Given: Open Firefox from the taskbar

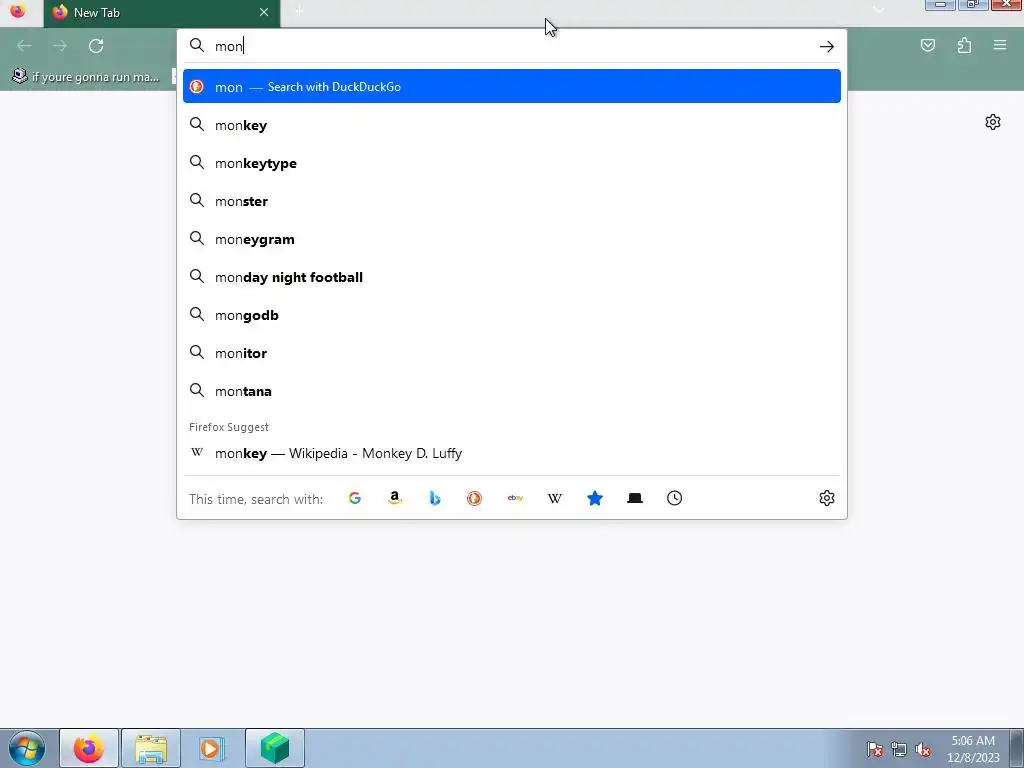Looking at the screenshot, I should pos(89,748).
